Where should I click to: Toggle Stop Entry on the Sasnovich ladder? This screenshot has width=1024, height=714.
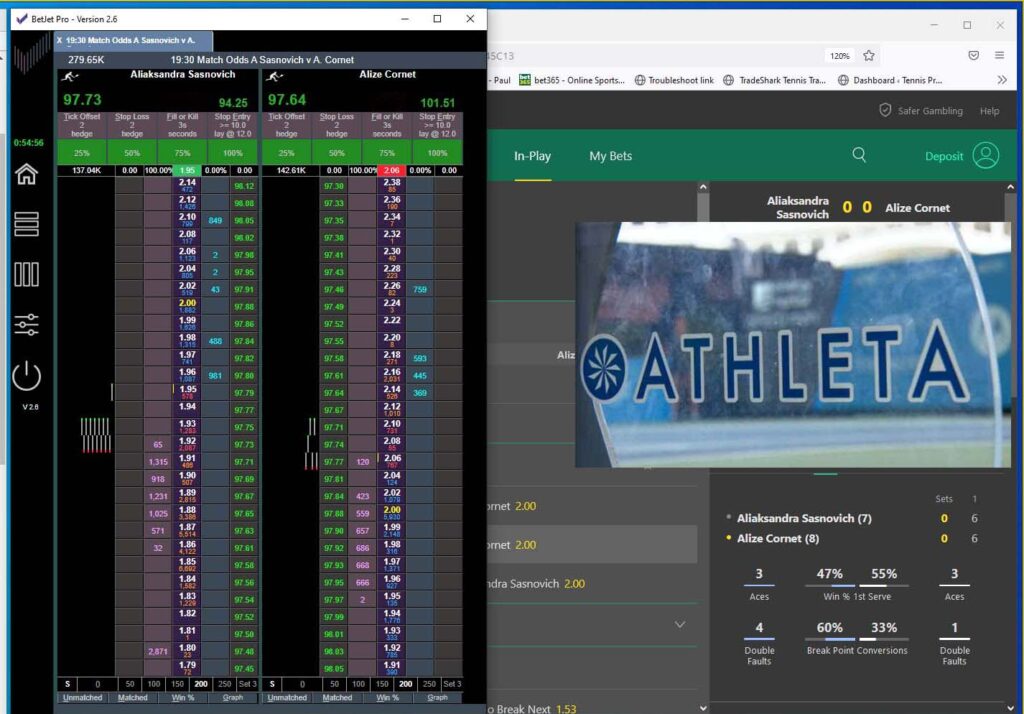click(x=232, y=125)
